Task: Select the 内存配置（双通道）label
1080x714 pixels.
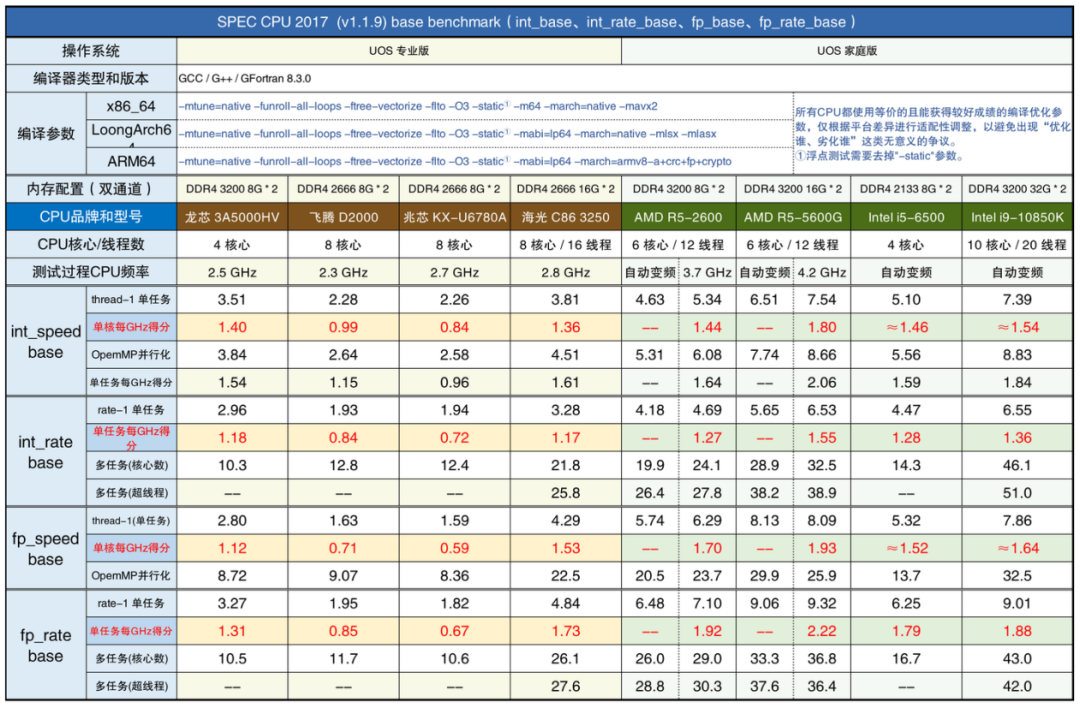Action: click(90, 189)
